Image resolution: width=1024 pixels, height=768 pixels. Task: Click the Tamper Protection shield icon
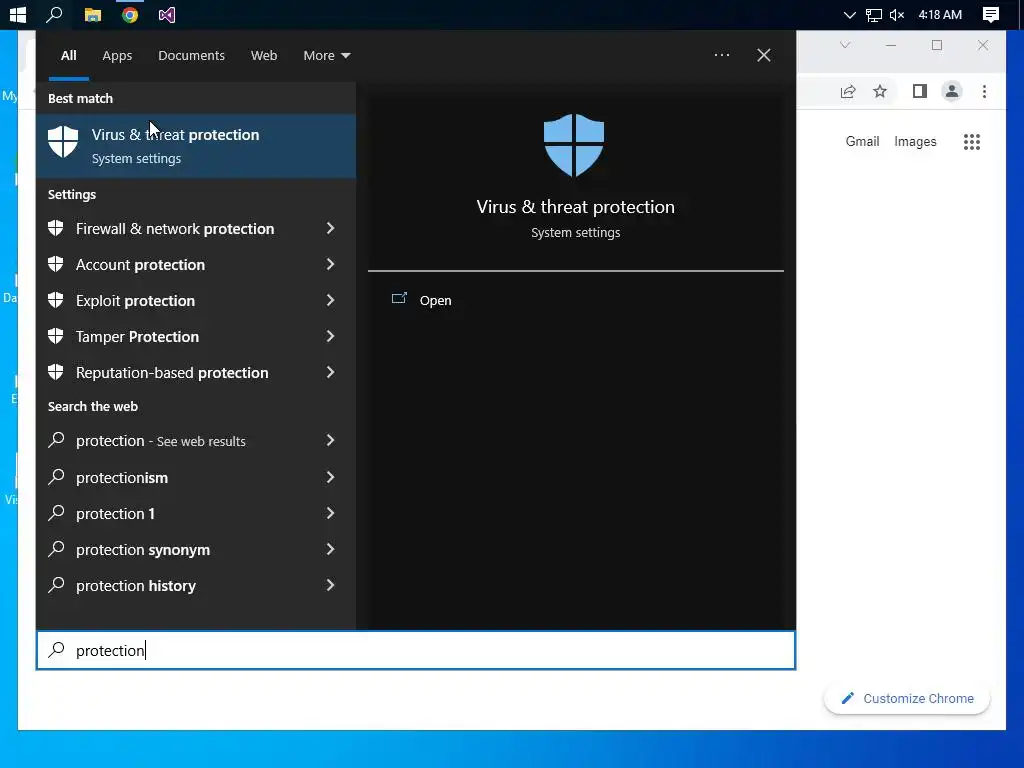pyautogui.click(x=56, y=336)
